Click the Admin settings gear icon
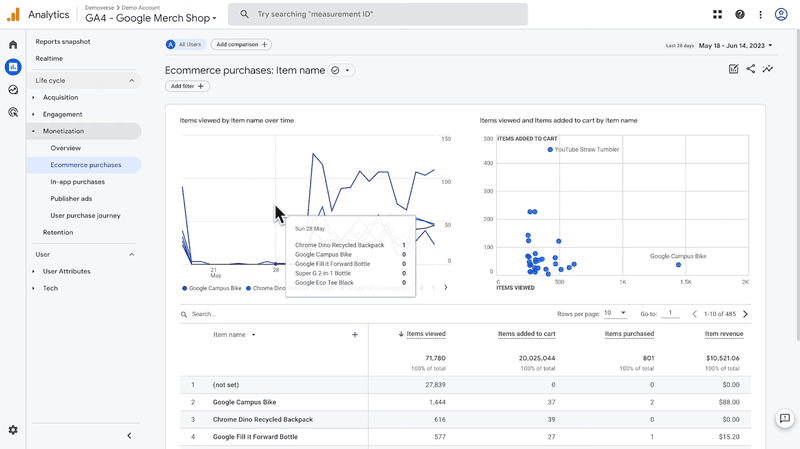Viewport: 800px width, 449px height. tap(13, 430)
